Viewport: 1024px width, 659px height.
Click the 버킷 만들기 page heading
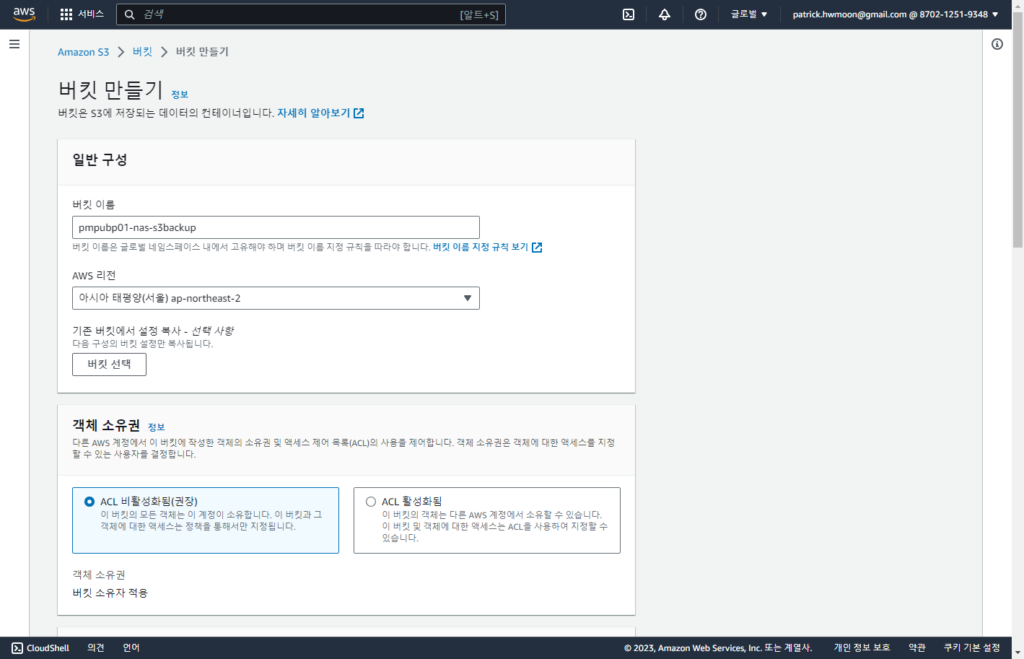(x=110, y=89)
